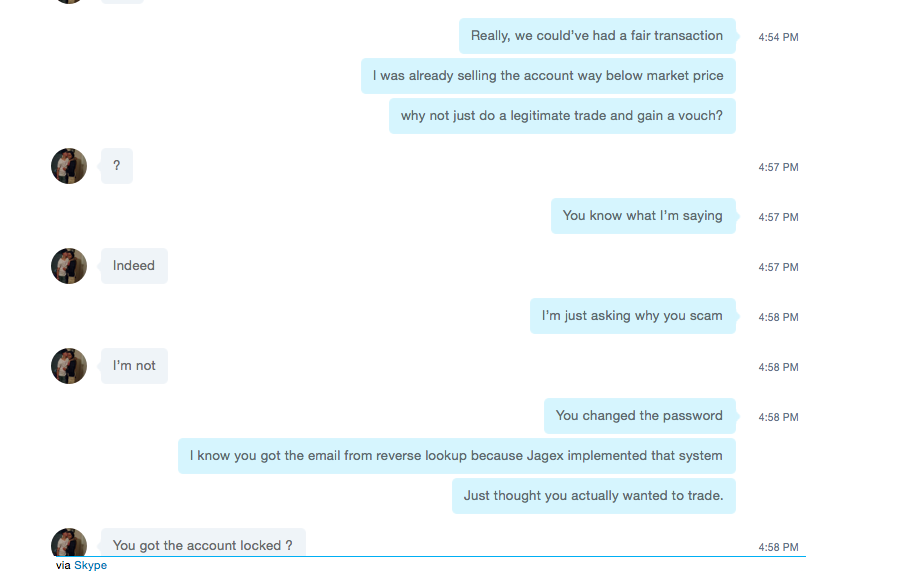Click the "I'm just asking why you scam" message
The width and height of the screenshot is (901, 571).
click(x=633, y=316)
